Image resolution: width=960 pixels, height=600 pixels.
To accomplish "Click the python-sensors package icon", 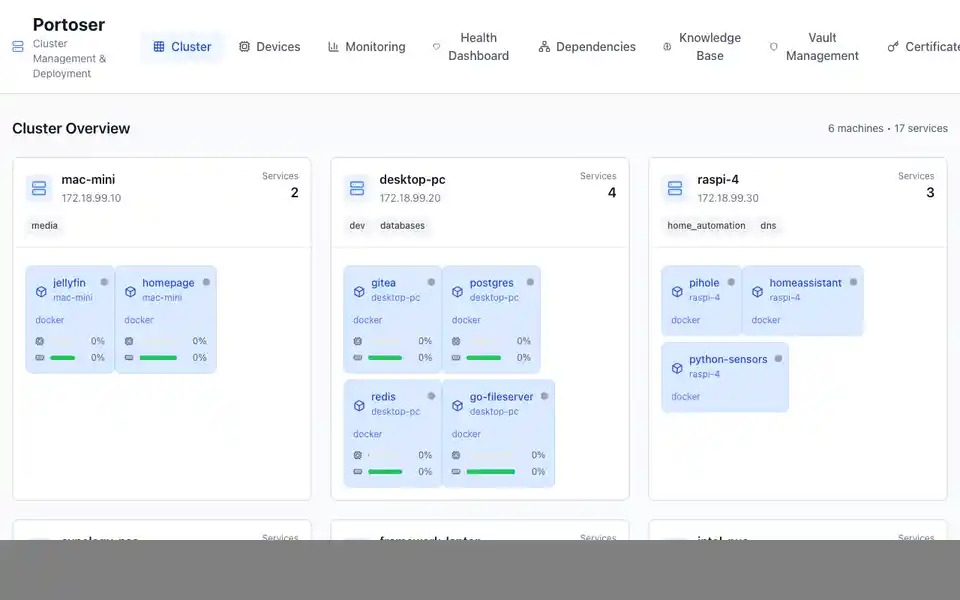I will tap(677, 368).
